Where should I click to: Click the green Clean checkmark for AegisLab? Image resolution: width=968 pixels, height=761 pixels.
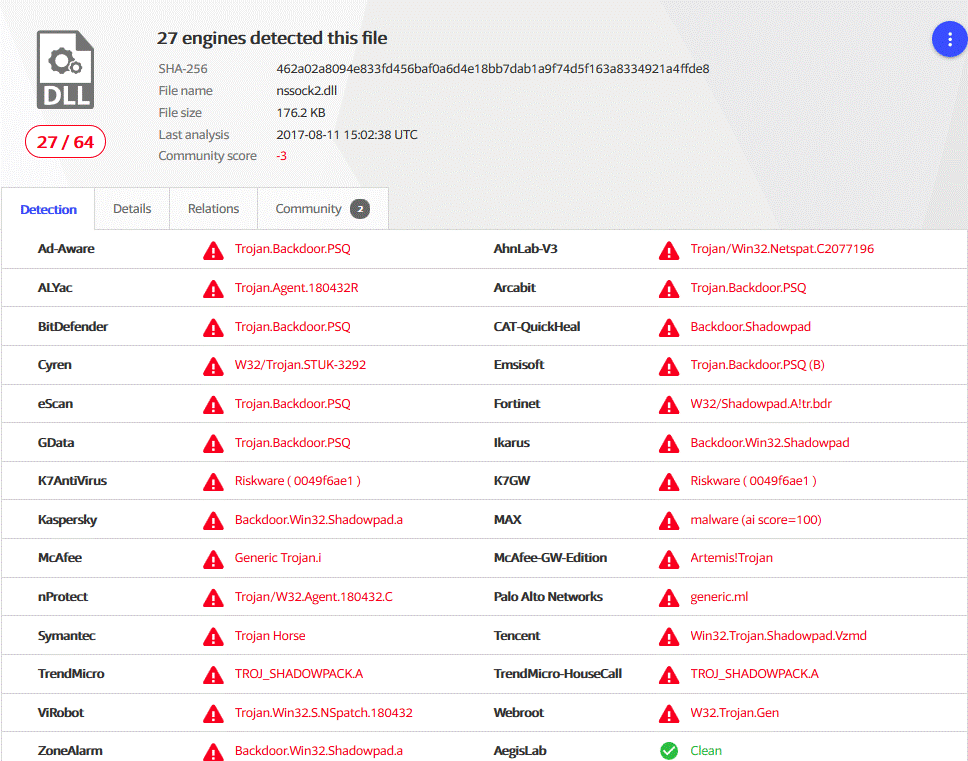[x=669, y=750]
